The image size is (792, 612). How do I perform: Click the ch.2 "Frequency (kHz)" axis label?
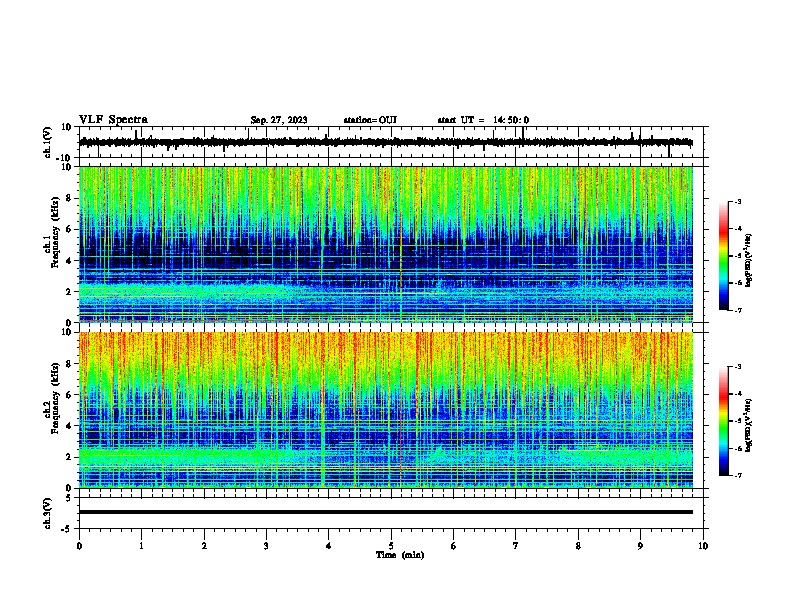pyautogui.click(x=55, y=398)
